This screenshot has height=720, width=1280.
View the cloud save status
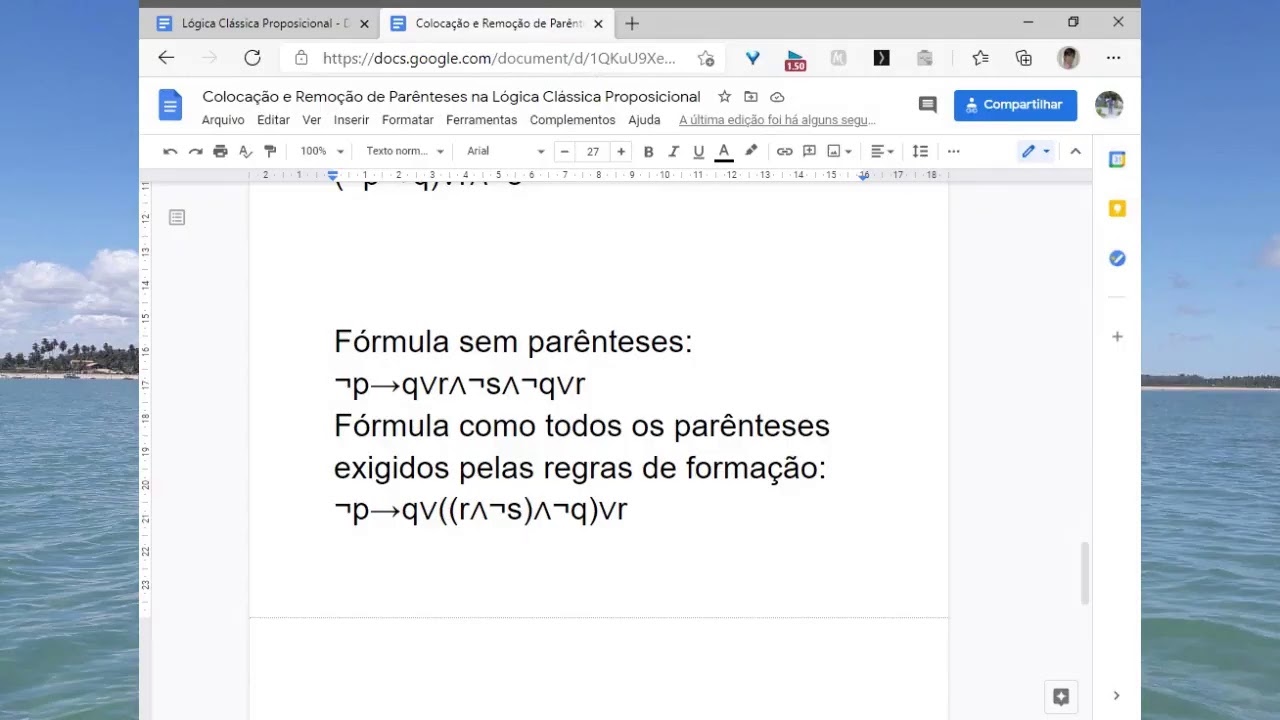(x=777, y=97)
